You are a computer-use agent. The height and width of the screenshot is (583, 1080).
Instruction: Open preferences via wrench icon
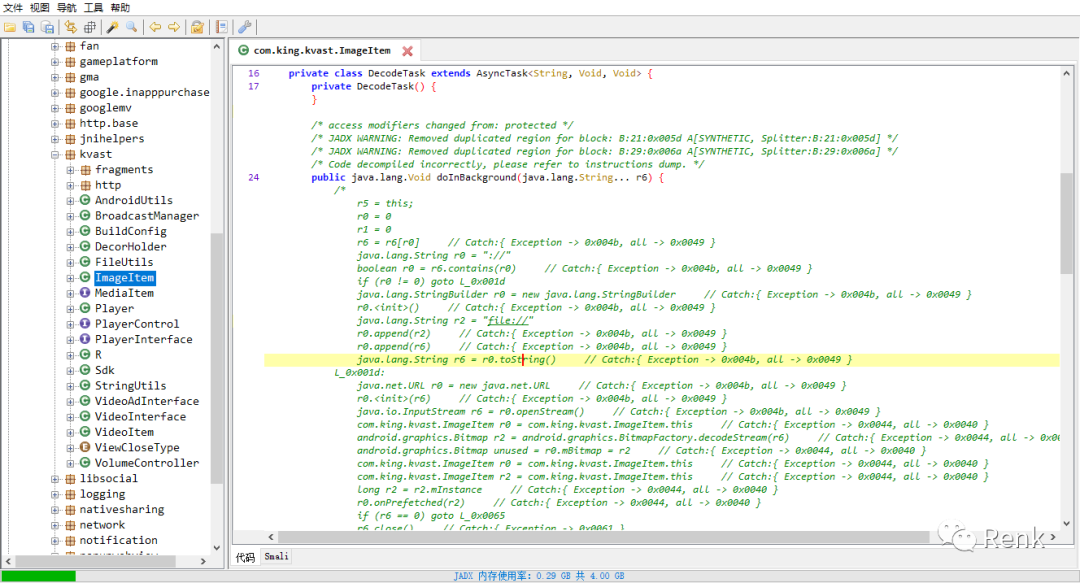(245, 27)
